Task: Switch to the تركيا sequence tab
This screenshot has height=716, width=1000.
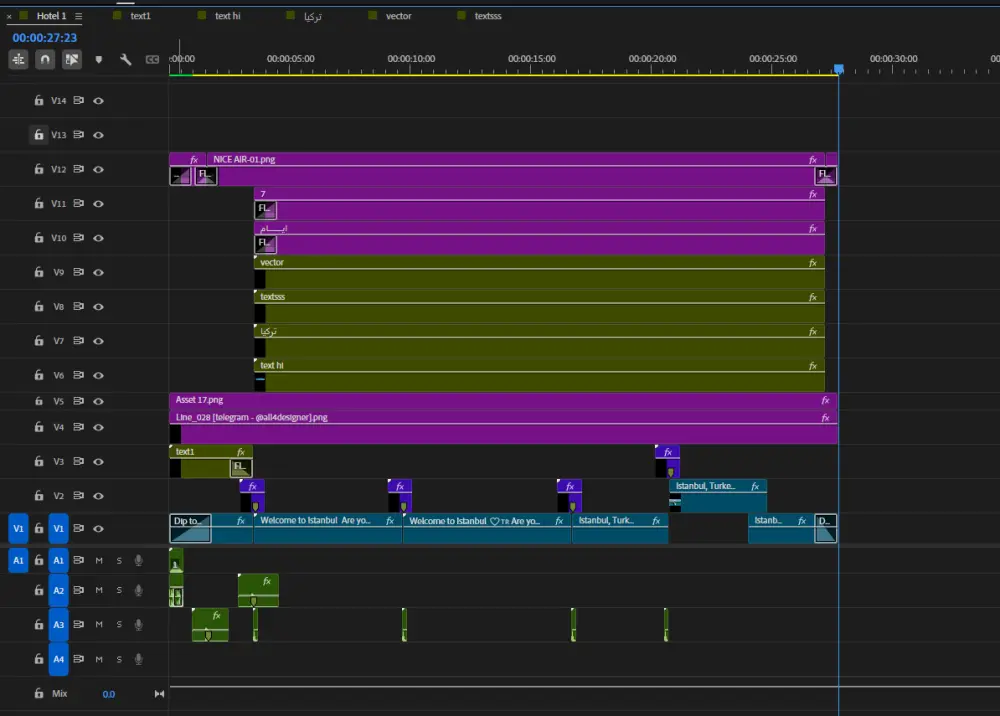Action: (312, 16)
